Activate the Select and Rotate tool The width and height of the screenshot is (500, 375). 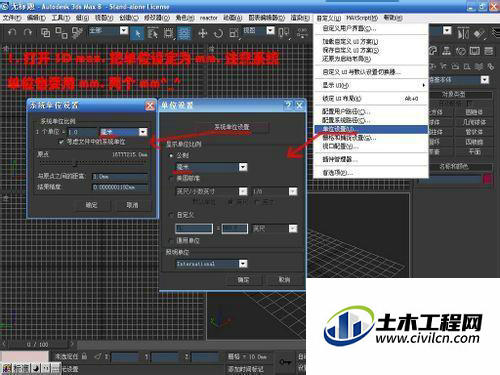pyautogui.click(x=218, y=33)
